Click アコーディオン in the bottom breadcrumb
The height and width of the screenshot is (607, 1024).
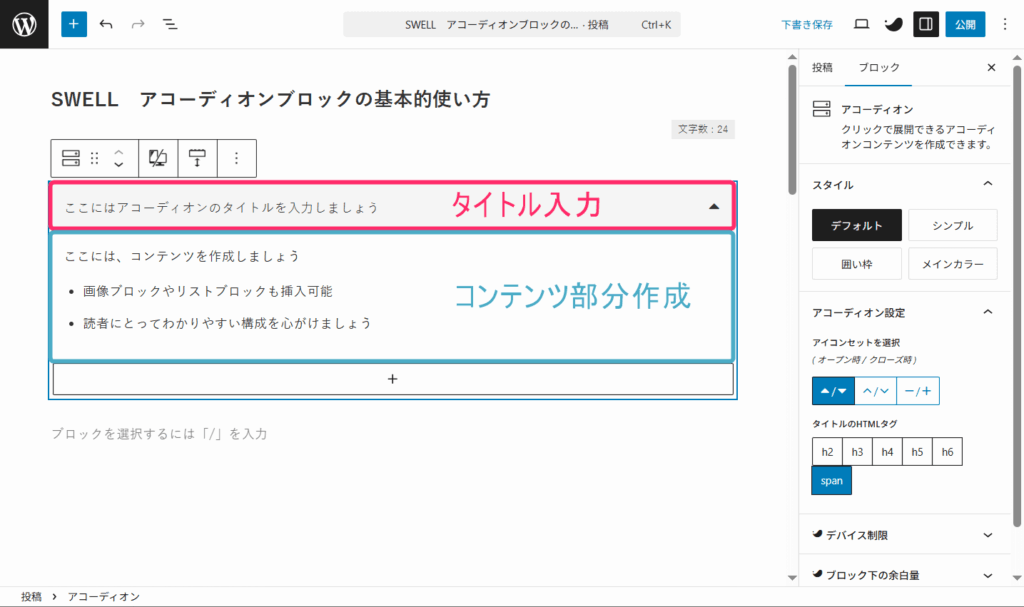[x=103, y=597]
